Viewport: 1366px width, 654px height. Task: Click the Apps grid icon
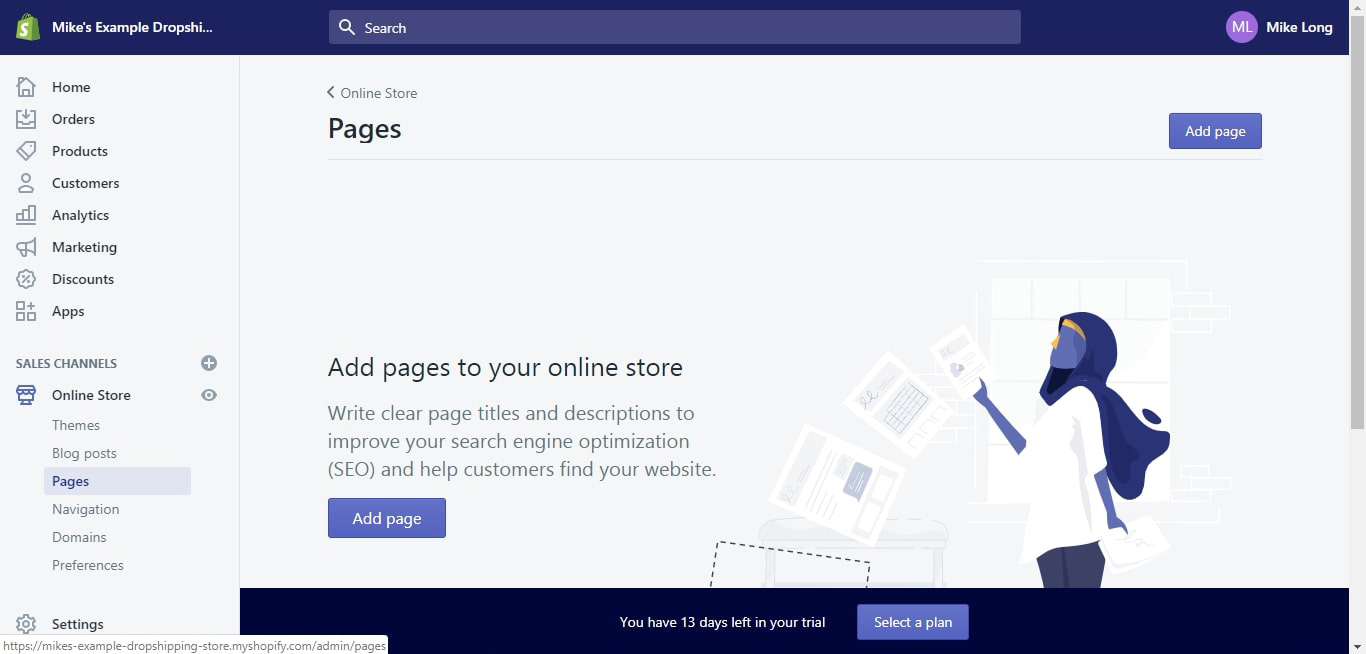tap(26, 311)
